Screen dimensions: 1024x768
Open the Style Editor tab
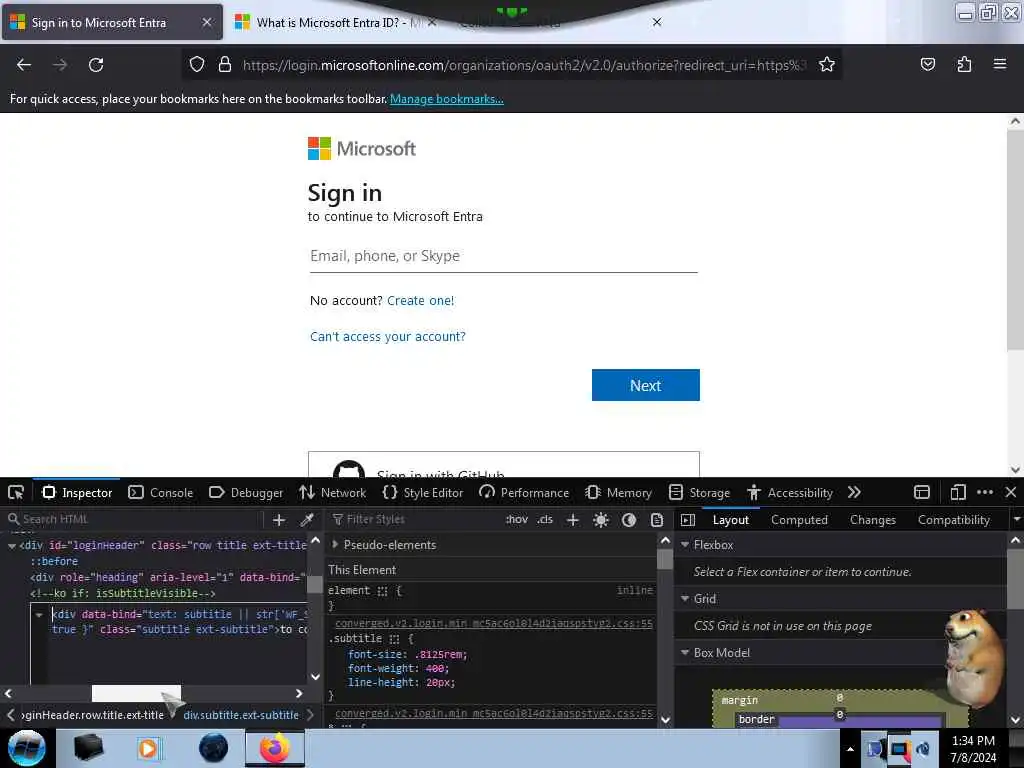(x=423, y=493)
